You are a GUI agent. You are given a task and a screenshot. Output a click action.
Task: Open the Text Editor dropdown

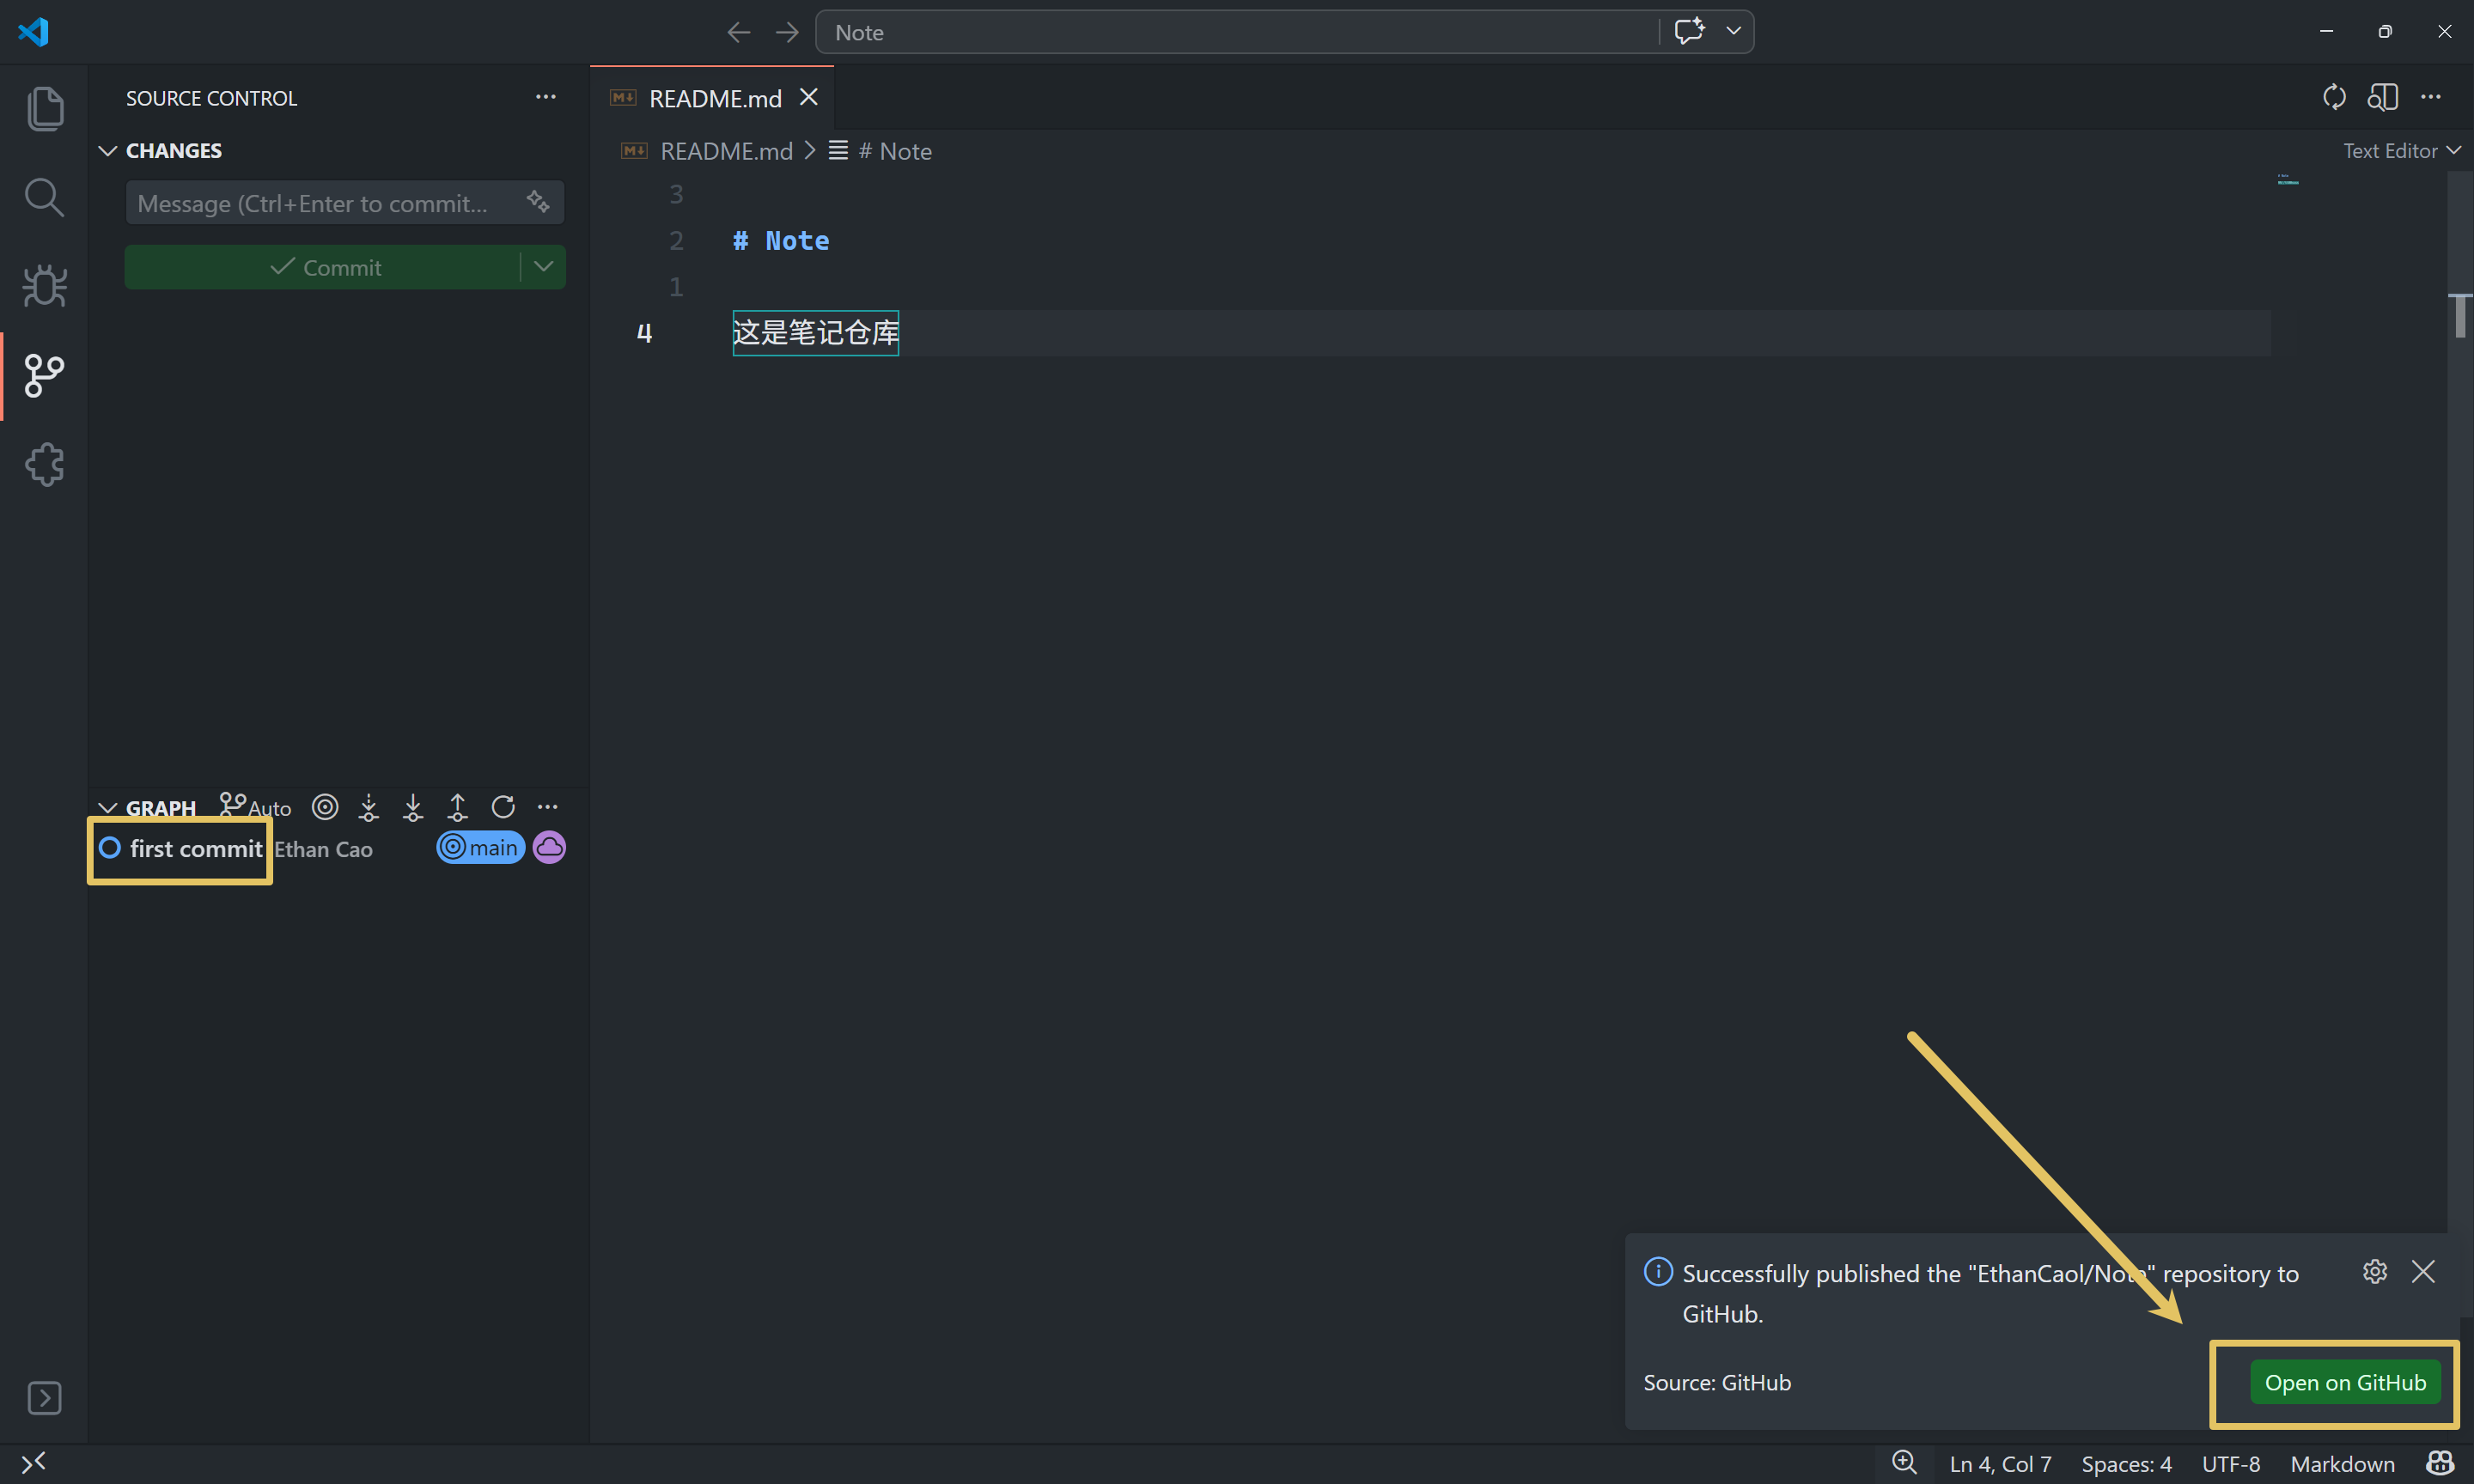click(2402, 151)
